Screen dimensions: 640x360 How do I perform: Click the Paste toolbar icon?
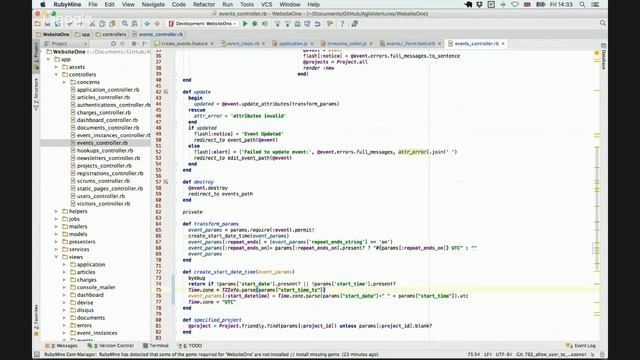(112, 24)
